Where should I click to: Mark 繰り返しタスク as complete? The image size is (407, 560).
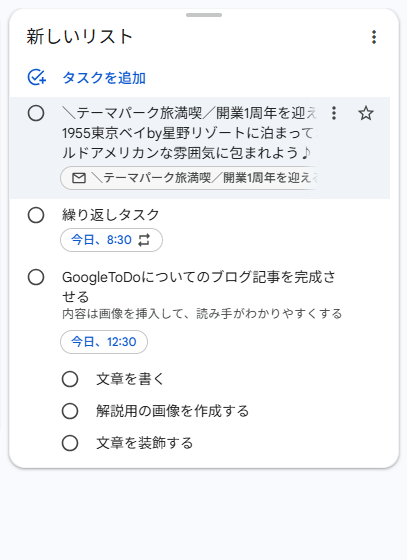point(36,215)
